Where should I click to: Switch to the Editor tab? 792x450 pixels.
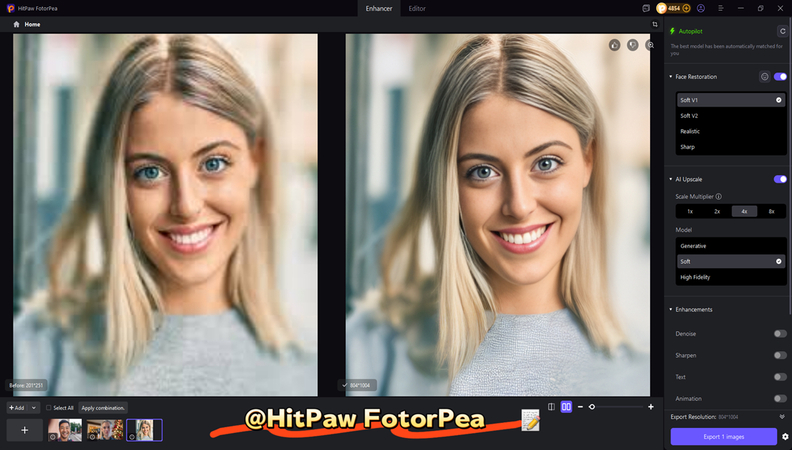point(417,9)
